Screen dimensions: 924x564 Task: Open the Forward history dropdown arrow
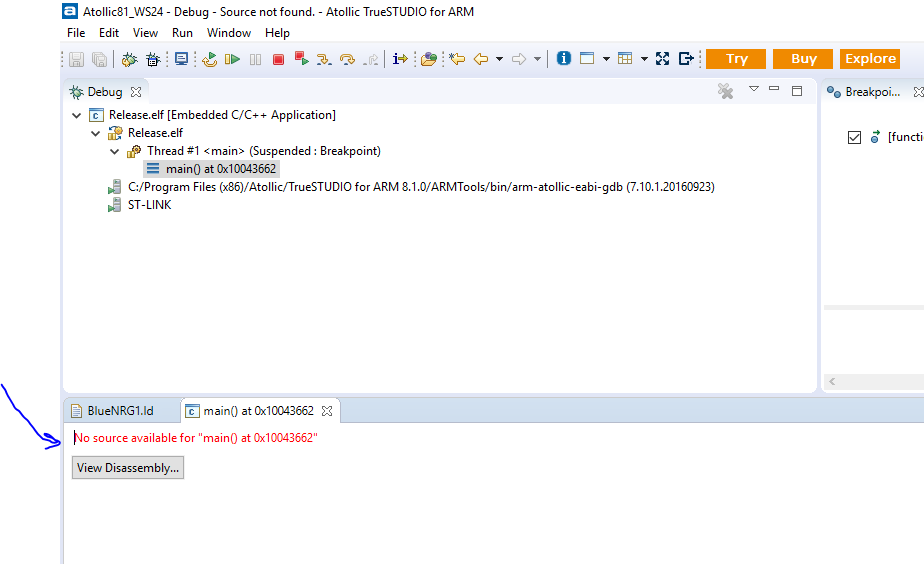pyautogui.click(x=537, y=59)
